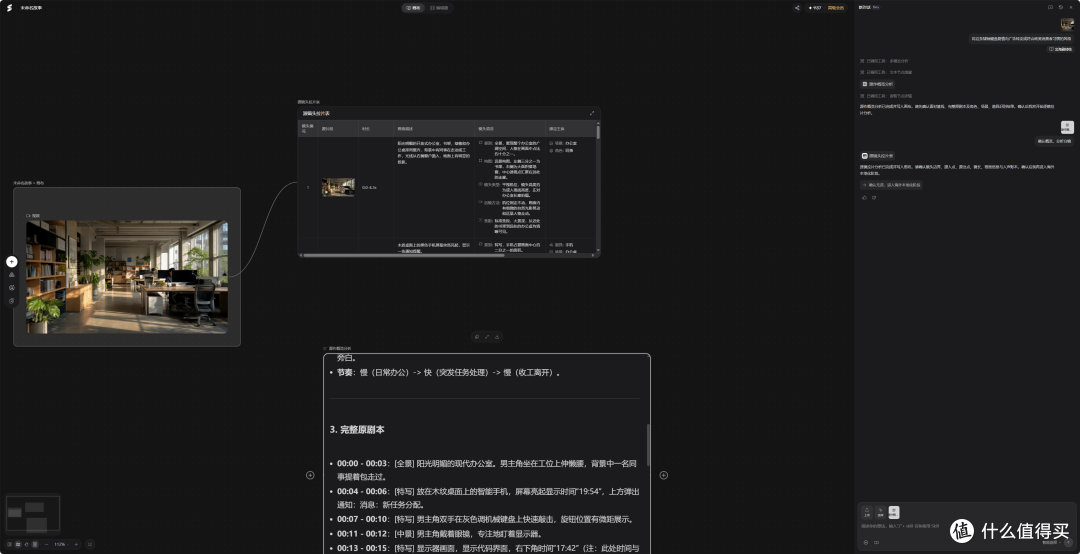This screenshot has height=554, width=1080.
Task: Click the '节奏' bullet line in the text node
Action: click(x=445, y=373)
